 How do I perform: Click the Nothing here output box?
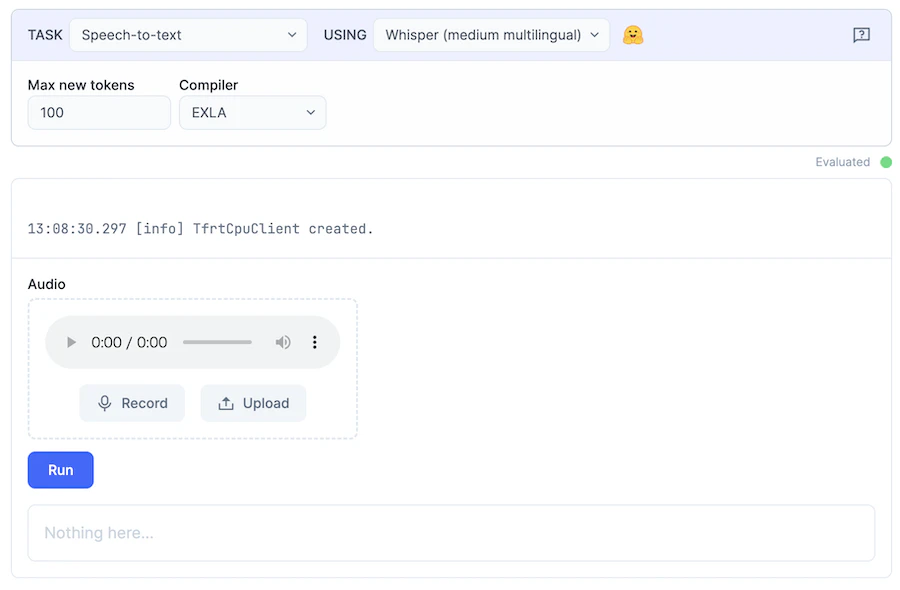tap(451, 533)
